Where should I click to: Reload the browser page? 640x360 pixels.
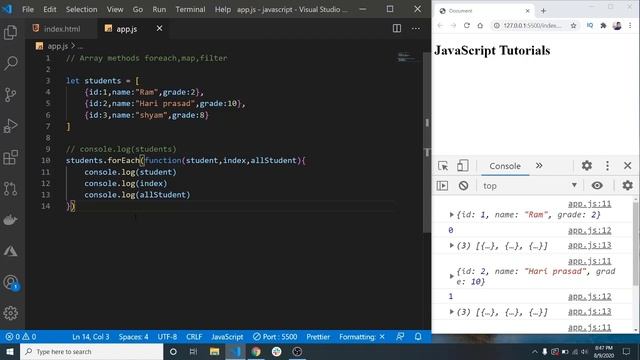click(467, 25)
